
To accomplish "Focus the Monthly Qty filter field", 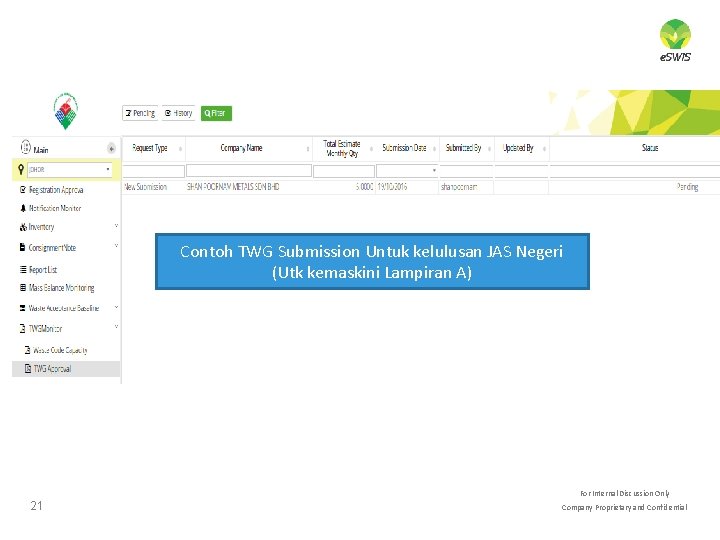I will coord(343,171).
